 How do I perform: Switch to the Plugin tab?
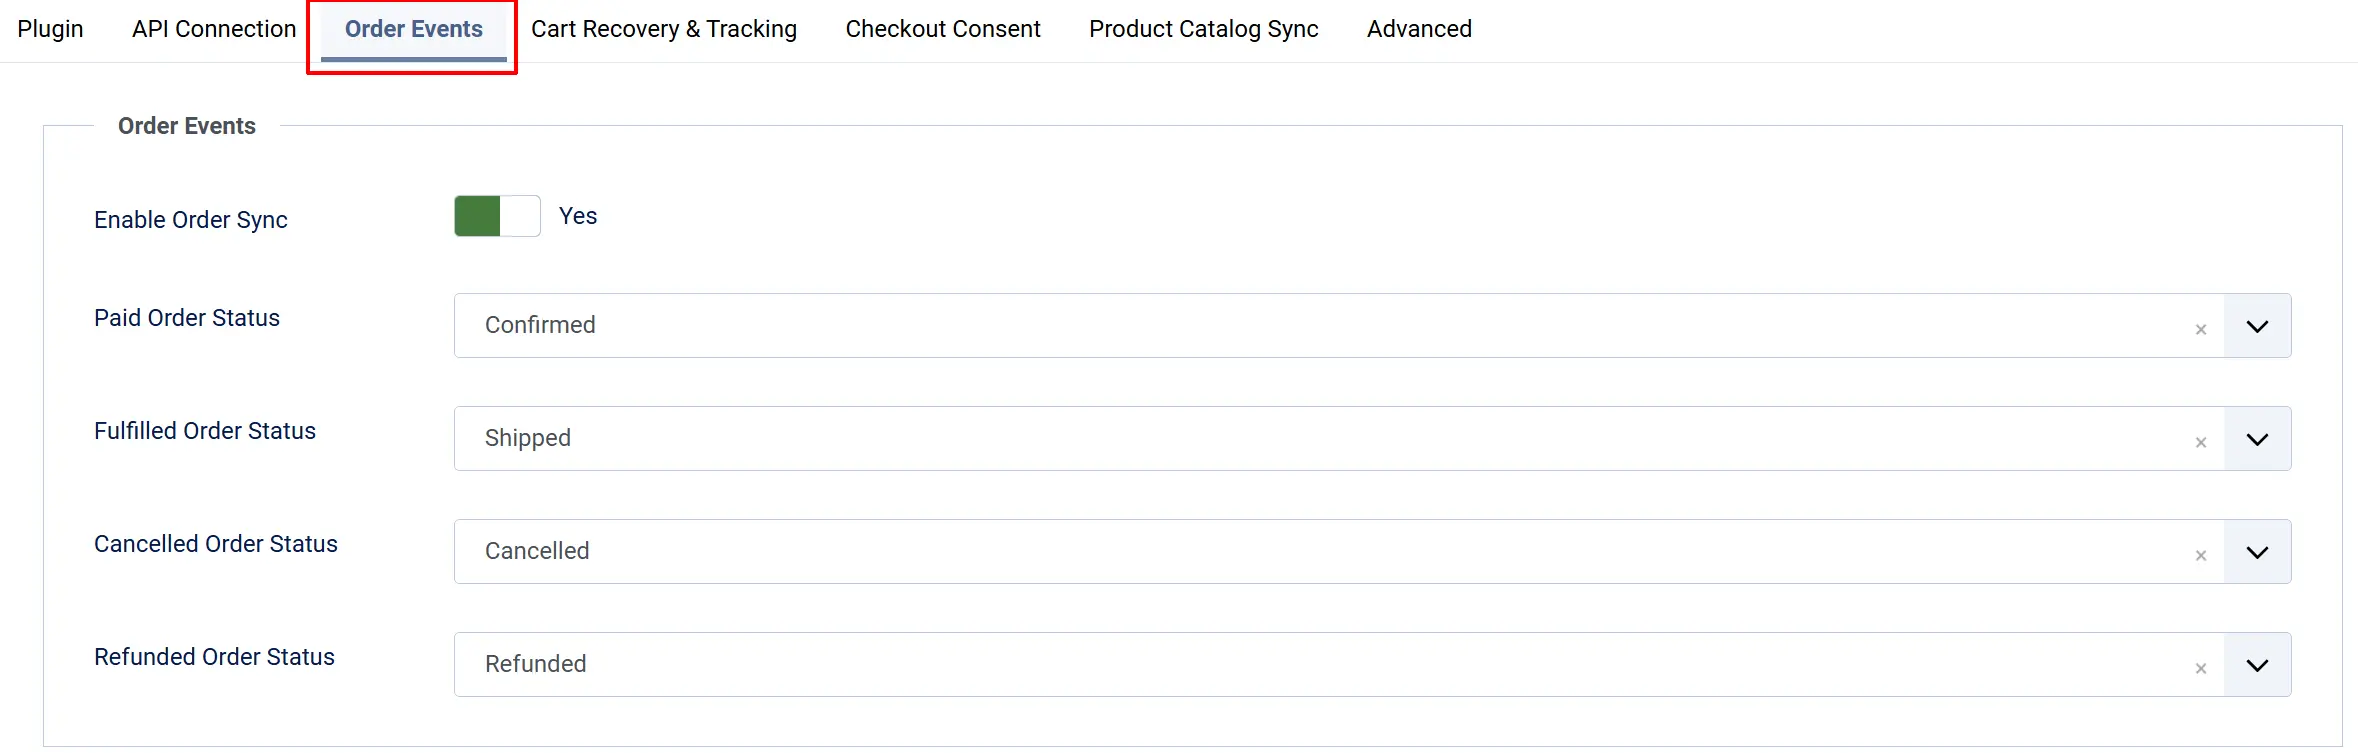coord(50,29)
